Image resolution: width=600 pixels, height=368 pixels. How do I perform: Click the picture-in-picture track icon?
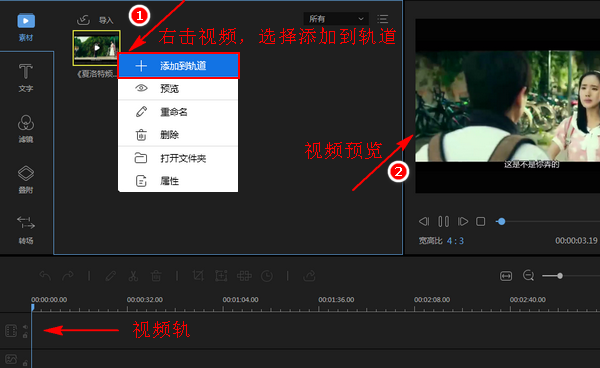coord(11,359)
